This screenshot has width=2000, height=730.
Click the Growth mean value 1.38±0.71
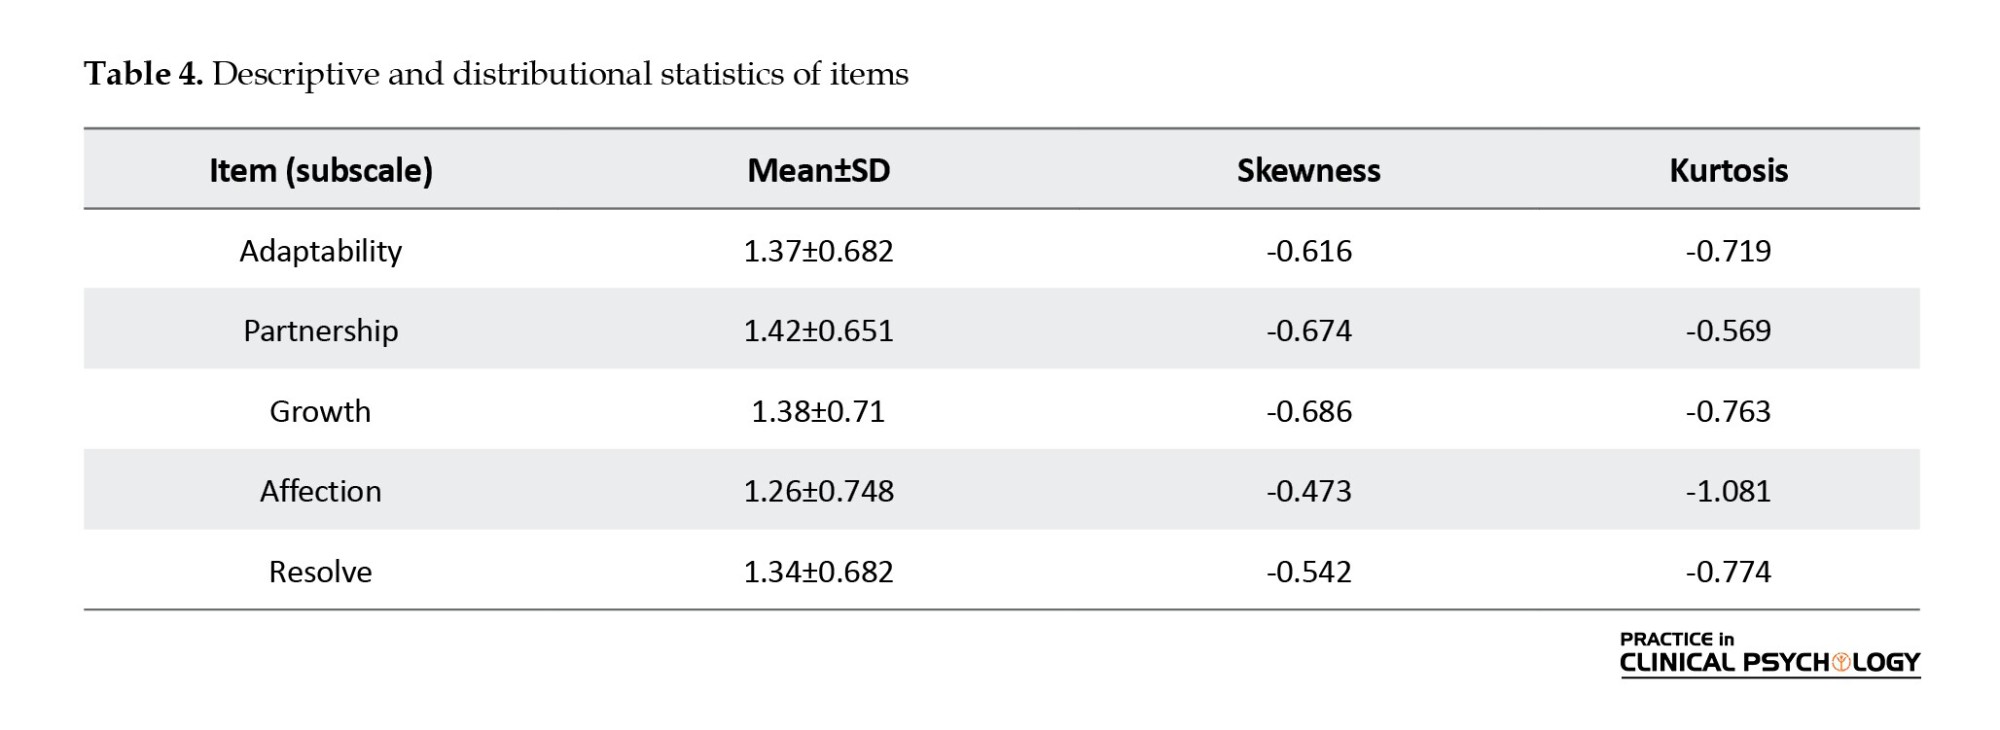pyautogui.click(x=818, y=411)
